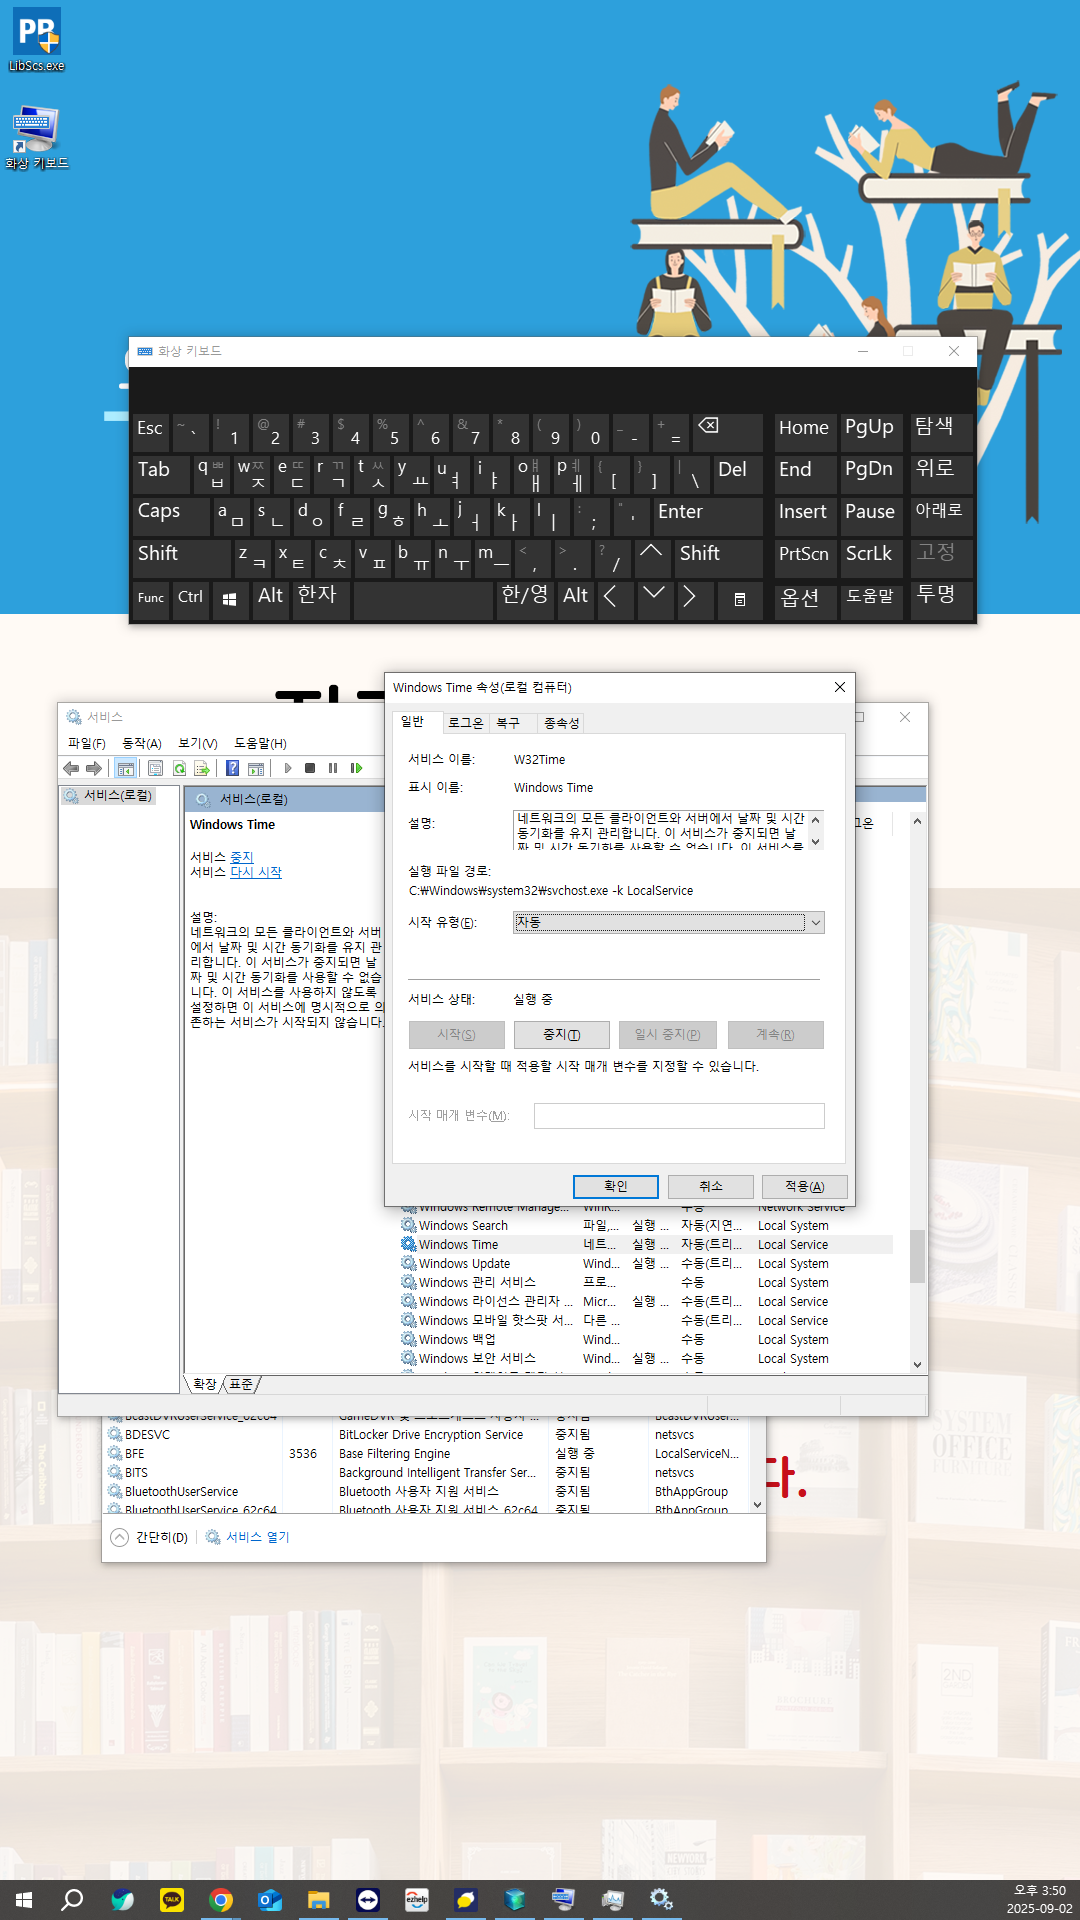Open TeamViewer from the taskbar
The height and width of the screenshot is (1920, 1080).
368,1899
